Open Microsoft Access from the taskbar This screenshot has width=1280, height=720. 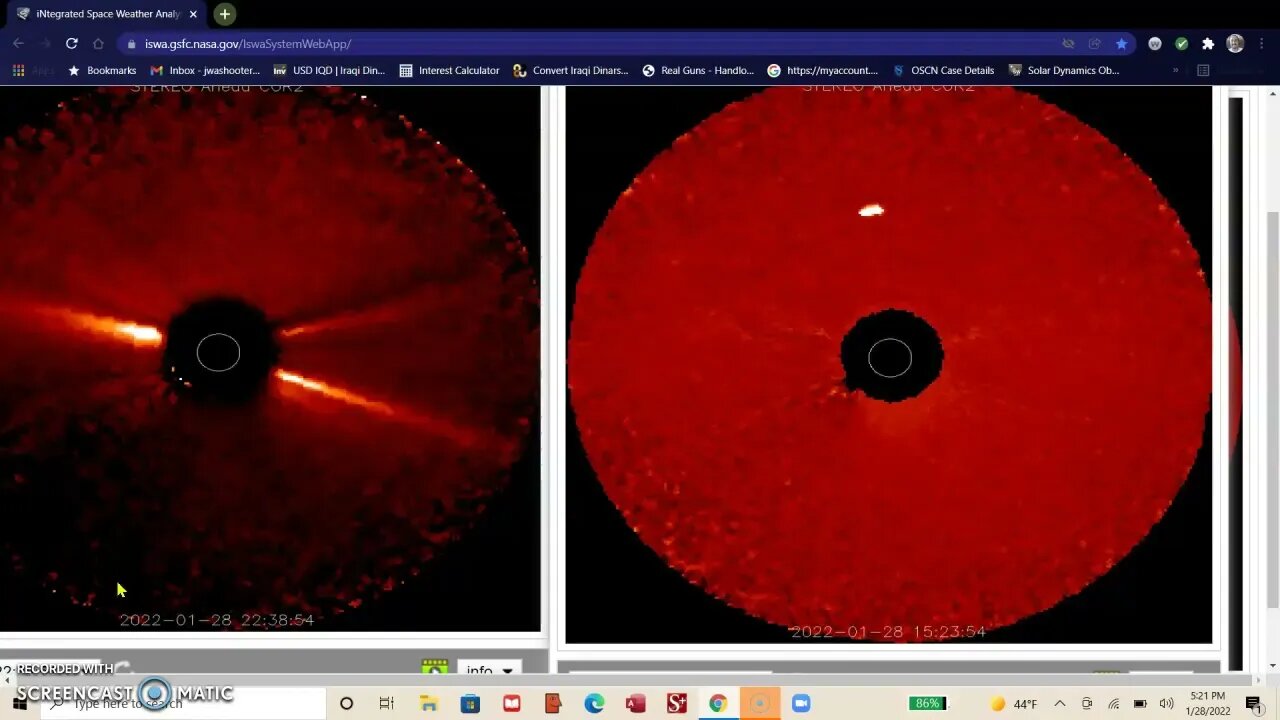click(x=635, y=704)
